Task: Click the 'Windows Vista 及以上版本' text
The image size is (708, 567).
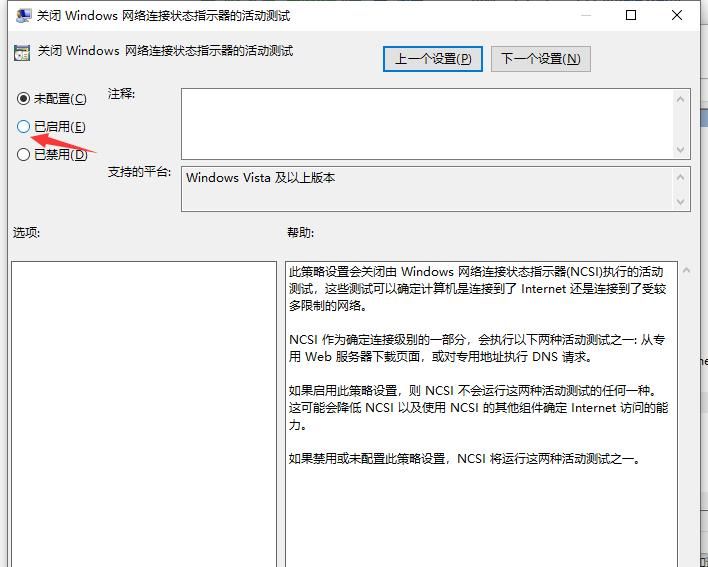Action: coord(261,178)
